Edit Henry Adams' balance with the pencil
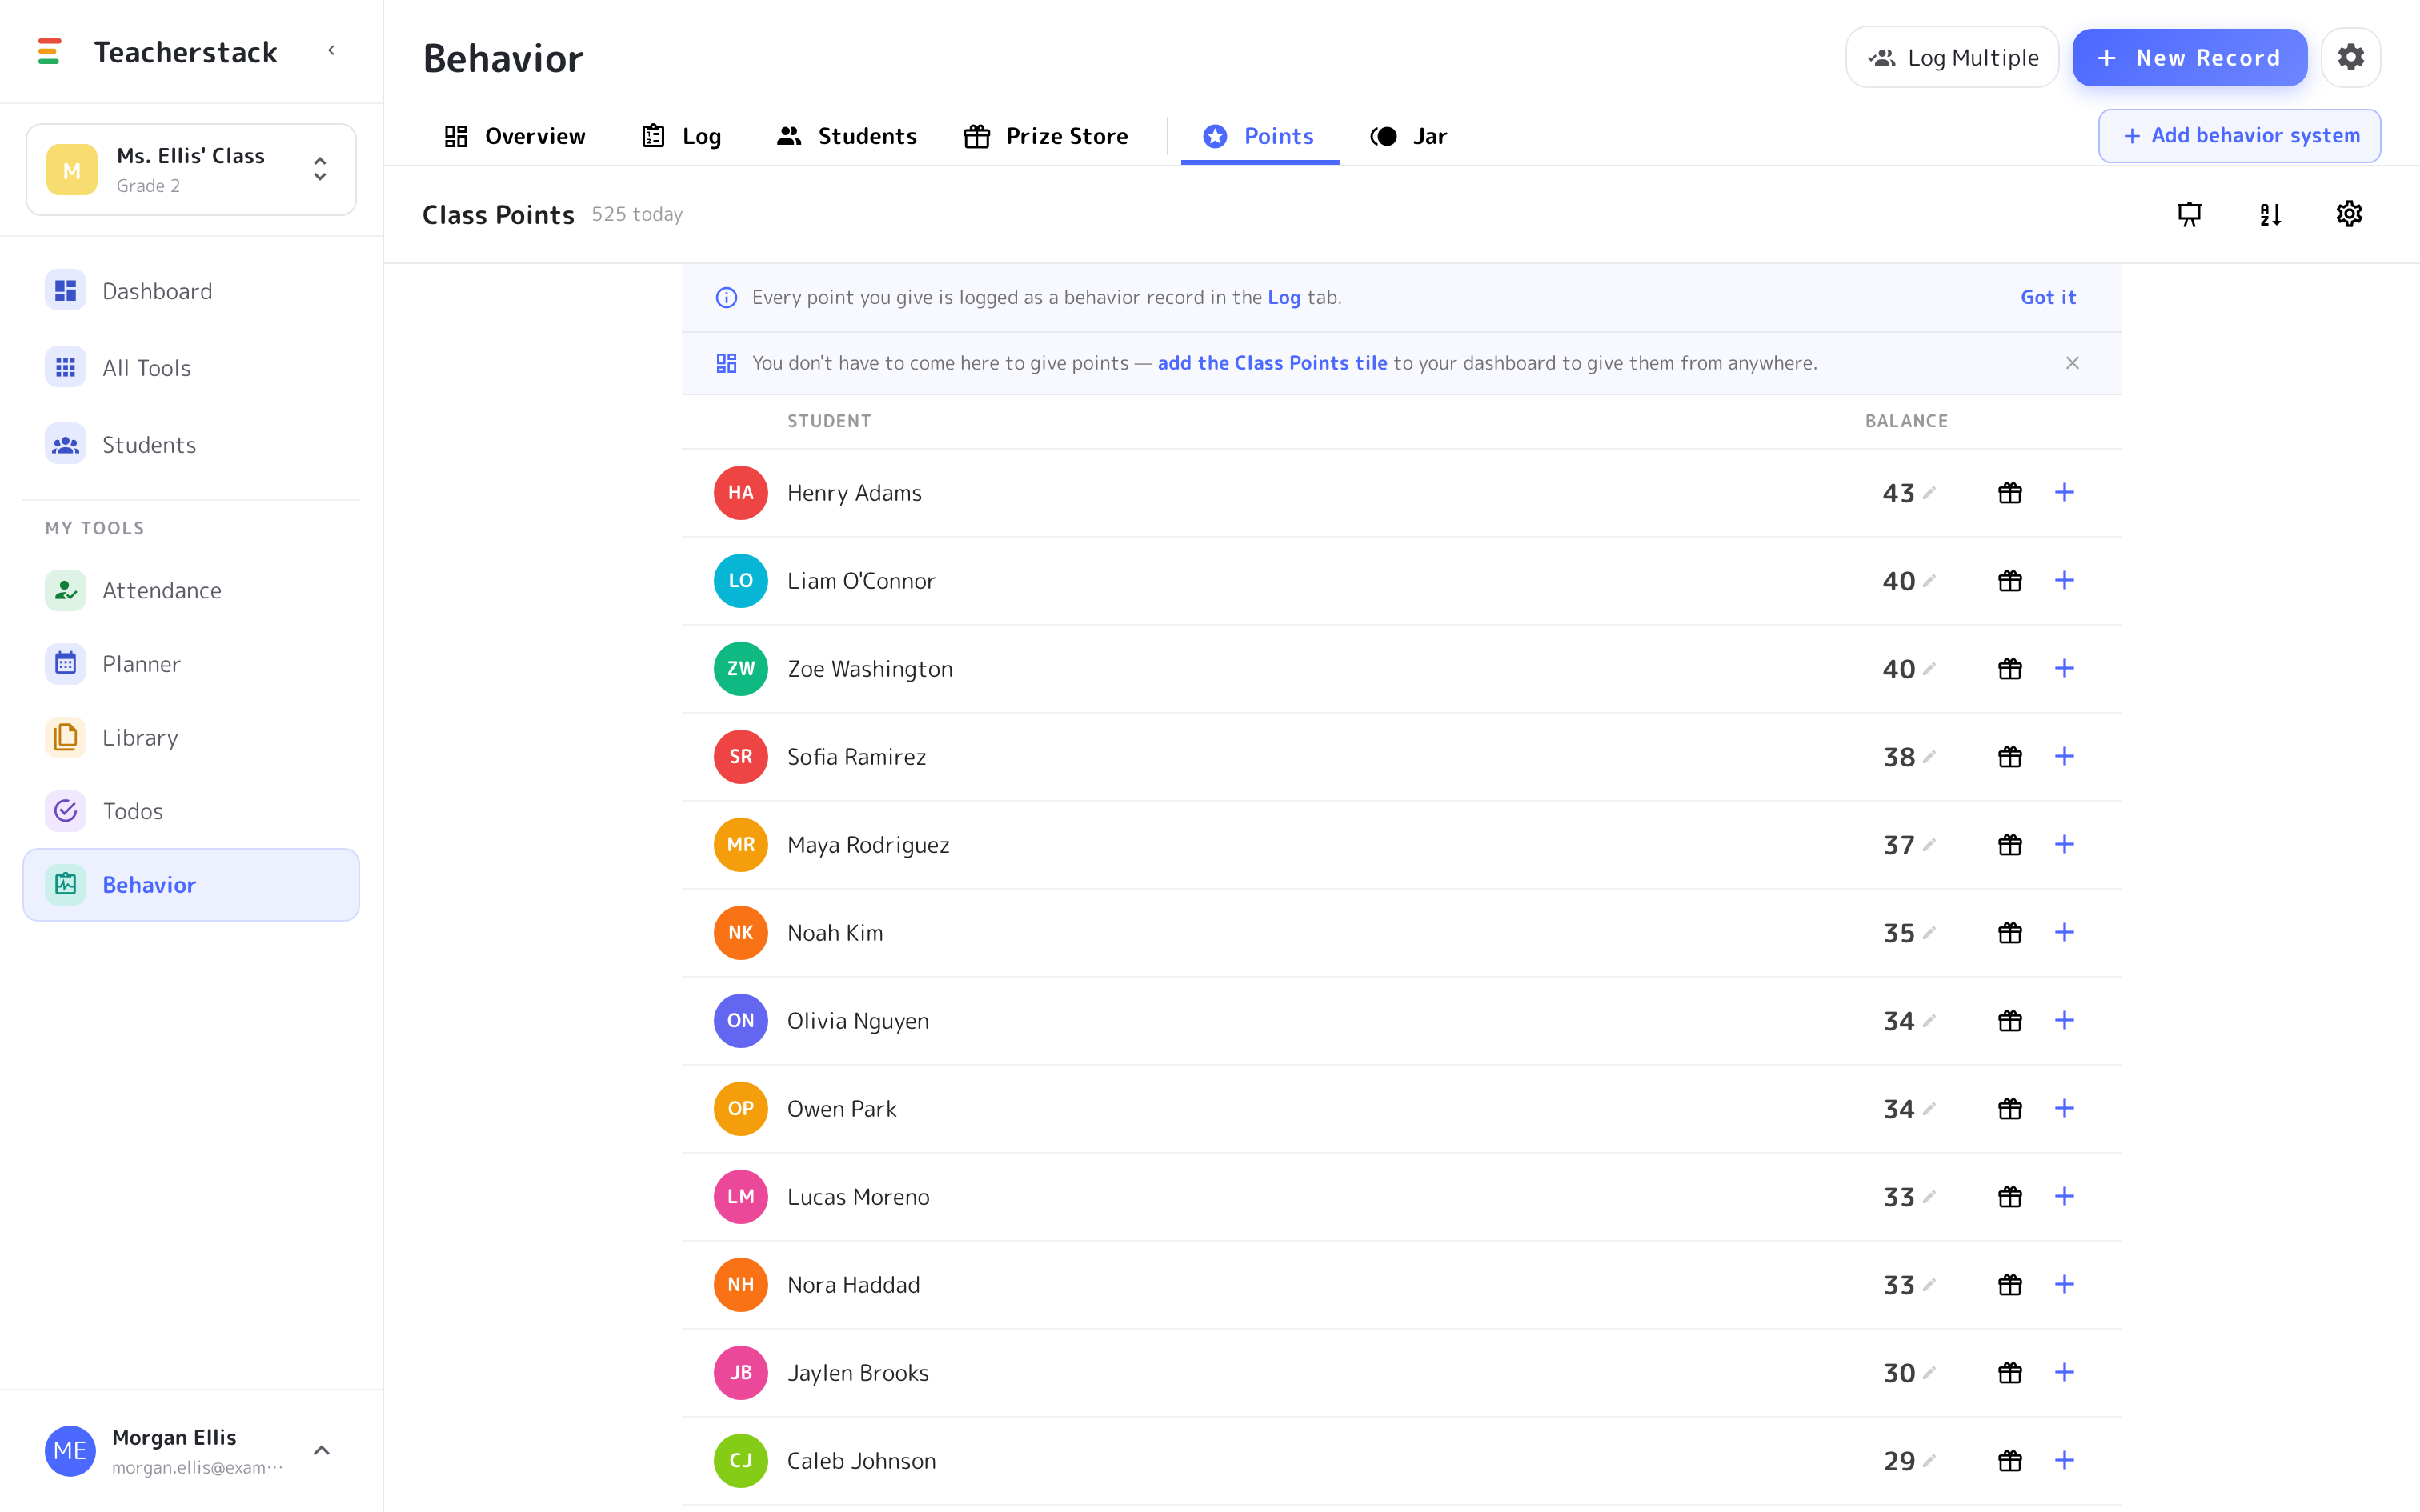 1930,492
